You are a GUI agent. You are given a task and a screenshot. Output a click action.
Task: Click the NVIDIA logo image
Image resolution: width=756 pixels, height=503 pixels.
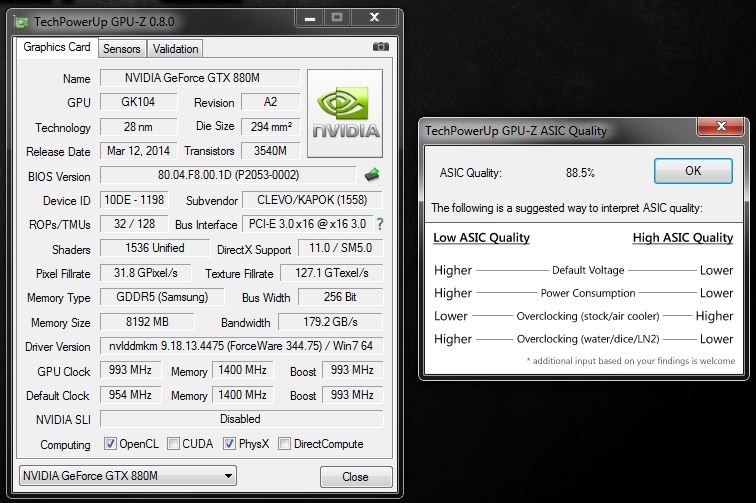tap(345, 113)
